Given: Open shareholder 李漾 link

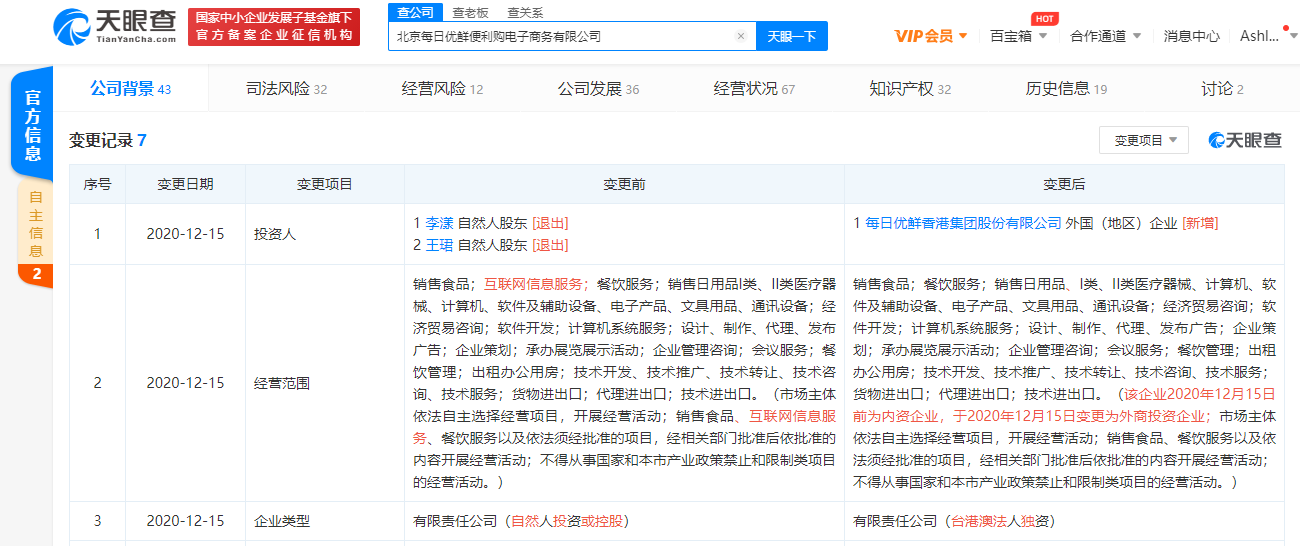Looking at the screenshot, I should point(439,223).
